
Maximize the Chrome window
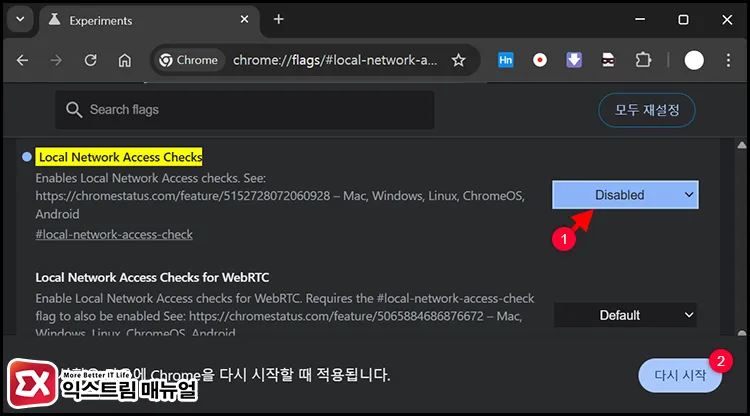[683, 20]
